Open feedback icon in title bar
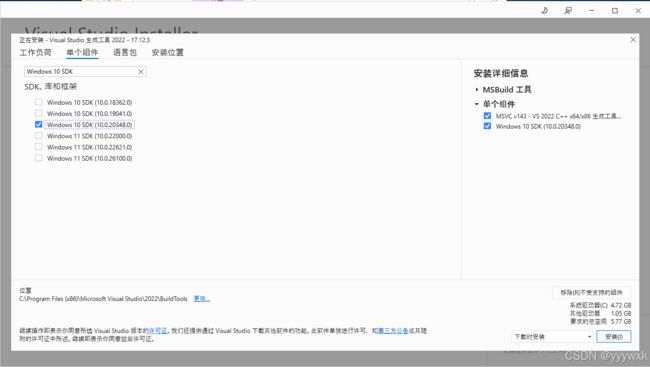650x367 pixels. click(568, 11)
